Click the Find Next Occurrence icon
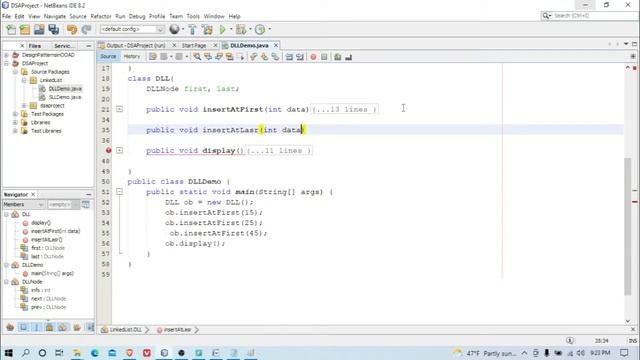640x360 pixels. coord(219,57)
